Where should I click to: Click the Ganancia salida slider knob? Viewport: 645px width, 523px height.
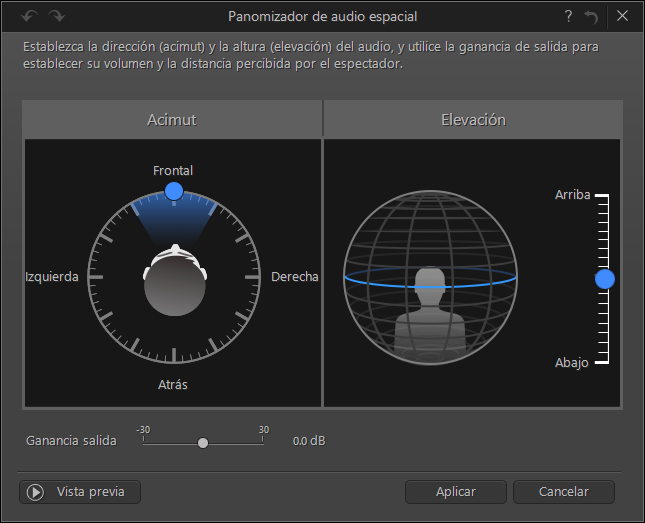tap(203, 443)
